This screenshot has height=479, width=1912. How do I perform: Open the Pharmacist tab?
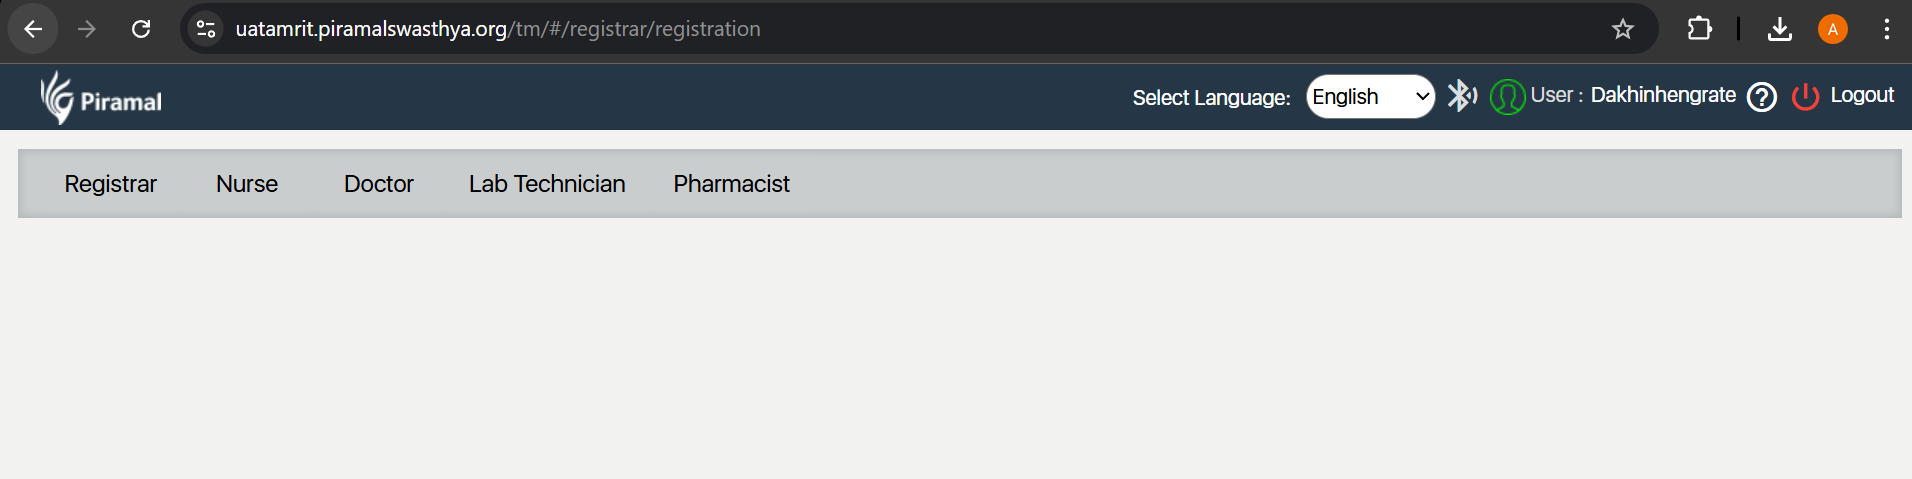tap(731, 184)
